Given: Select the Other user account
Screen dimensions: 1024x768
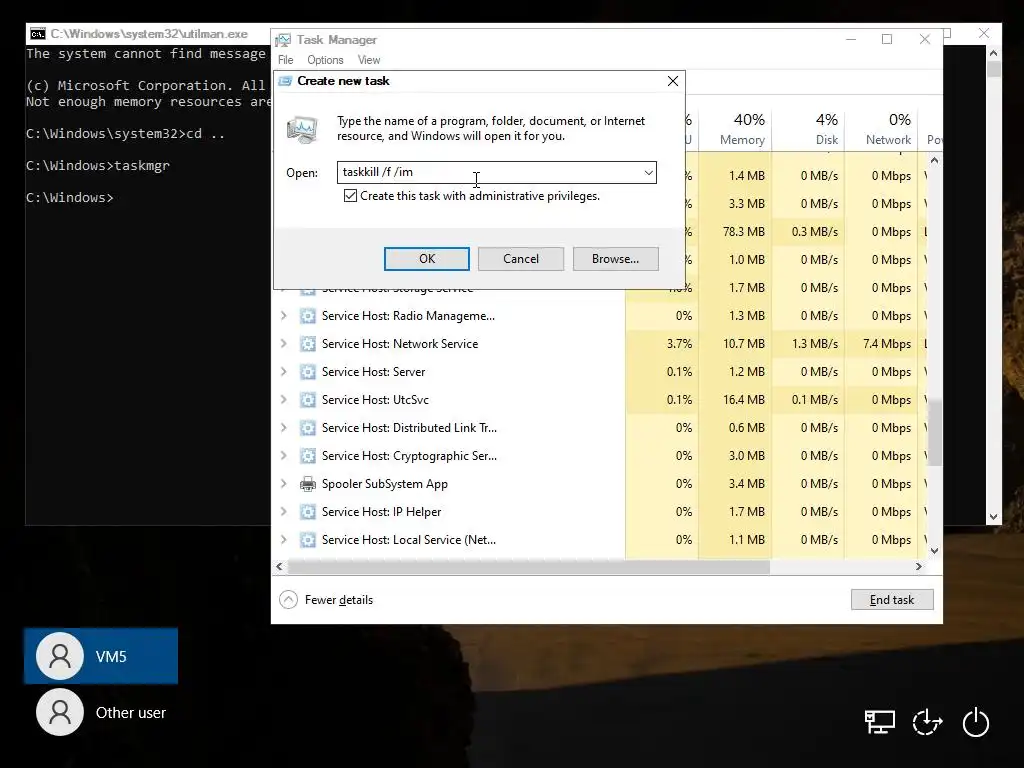Looking at the screenshot, I should click(x=101, y=712).
